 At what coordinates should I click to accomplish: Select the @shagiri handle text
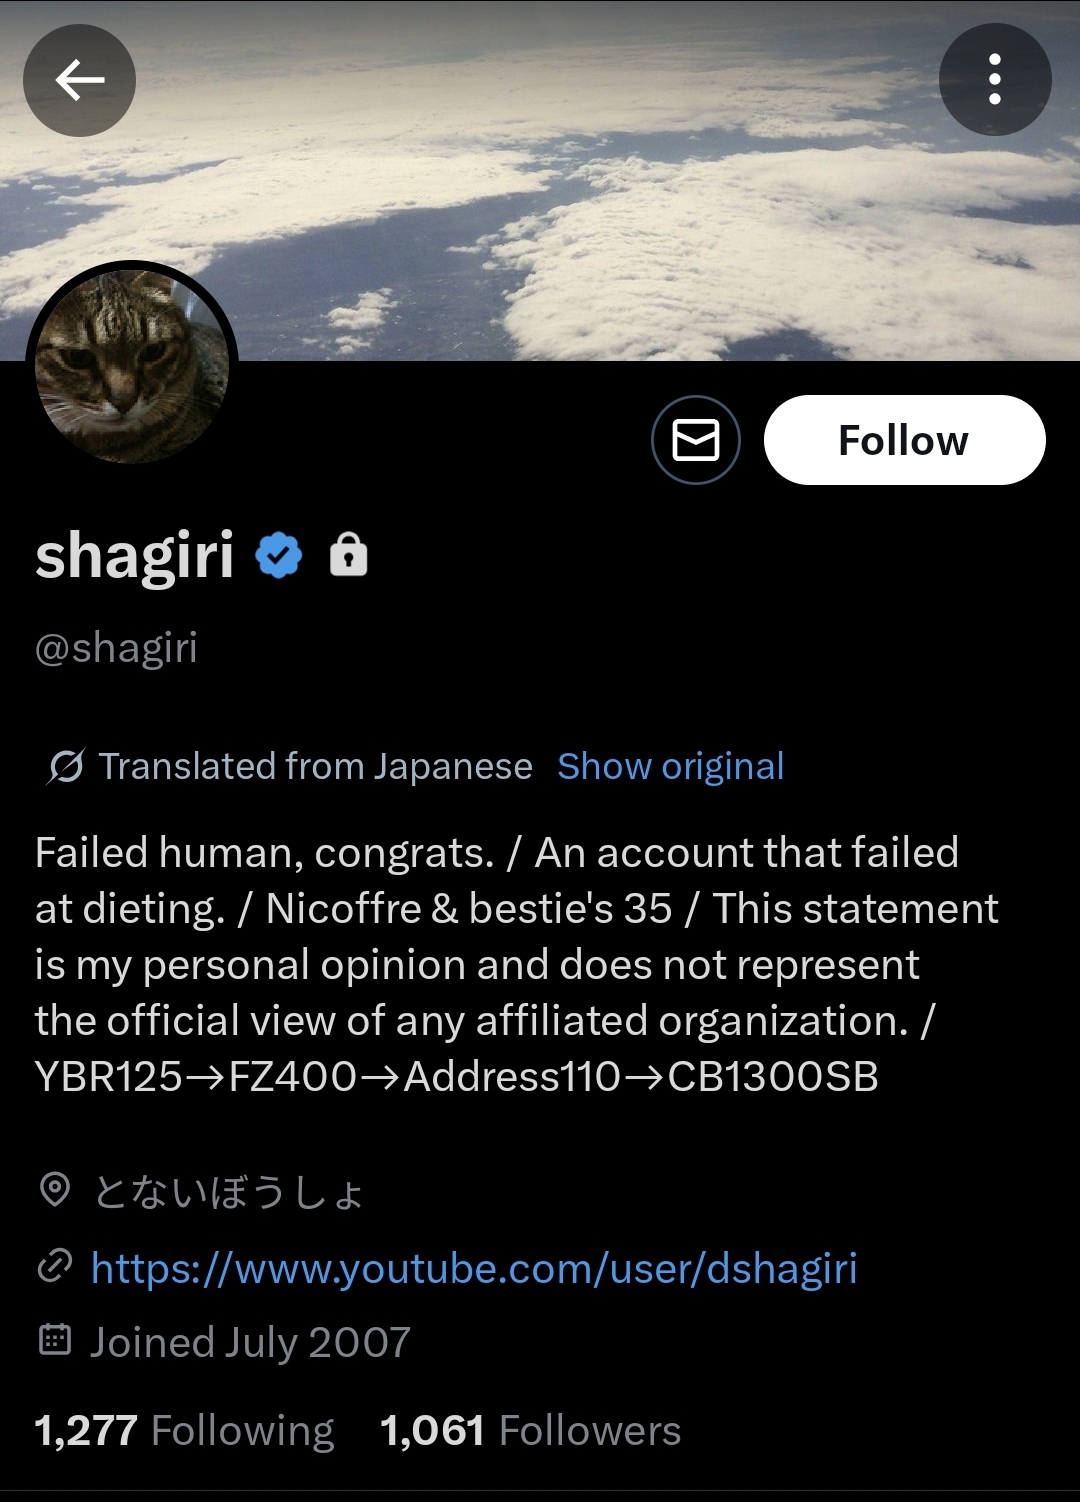tap(116, 648)
